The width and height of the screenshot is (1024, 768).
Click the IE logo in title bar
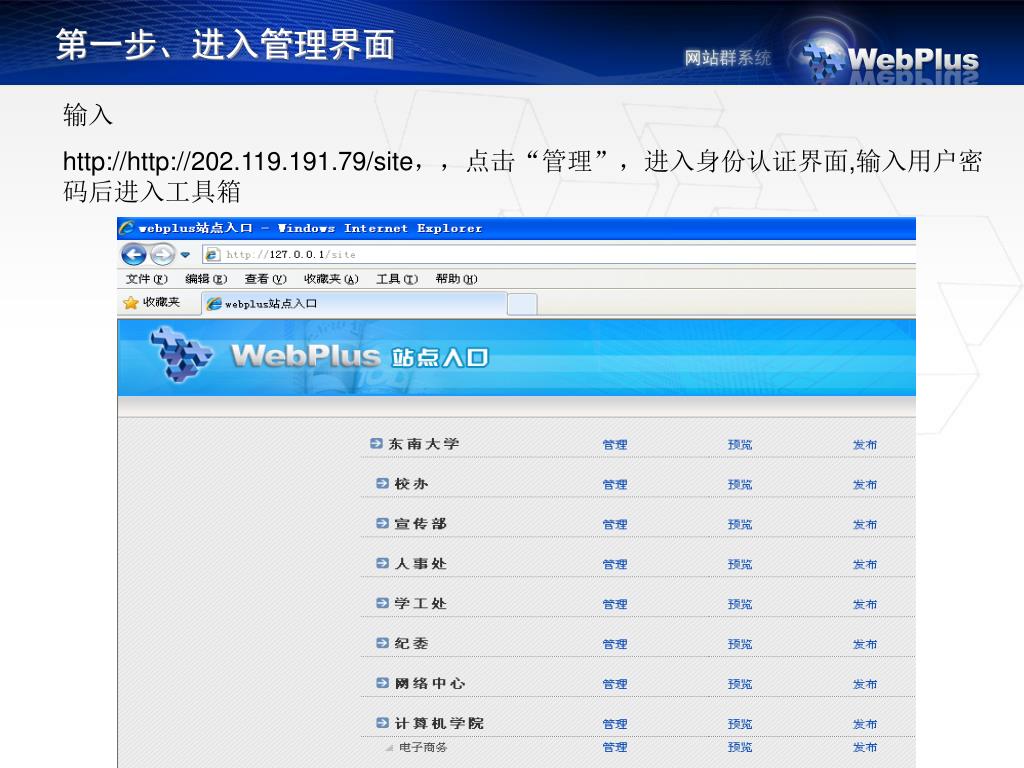[127, 228]
